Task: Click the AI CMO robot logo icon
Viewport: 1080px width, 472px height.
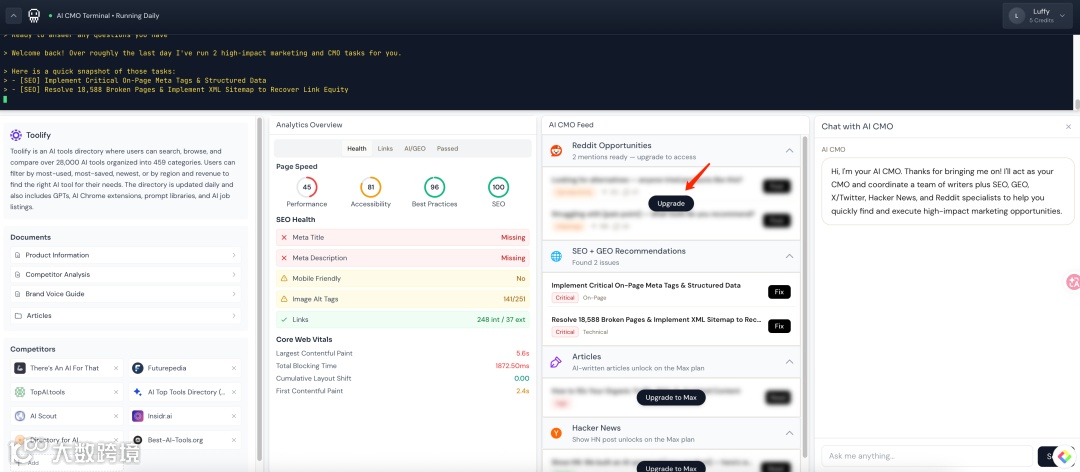Action: [x=34, y=15]
